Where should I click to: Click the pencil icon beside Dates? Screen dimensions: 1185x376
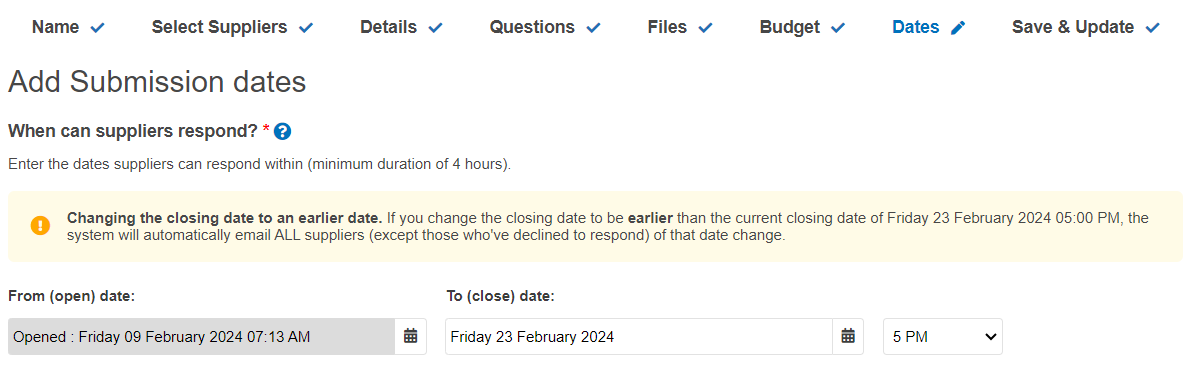click(x=958, y=28)
